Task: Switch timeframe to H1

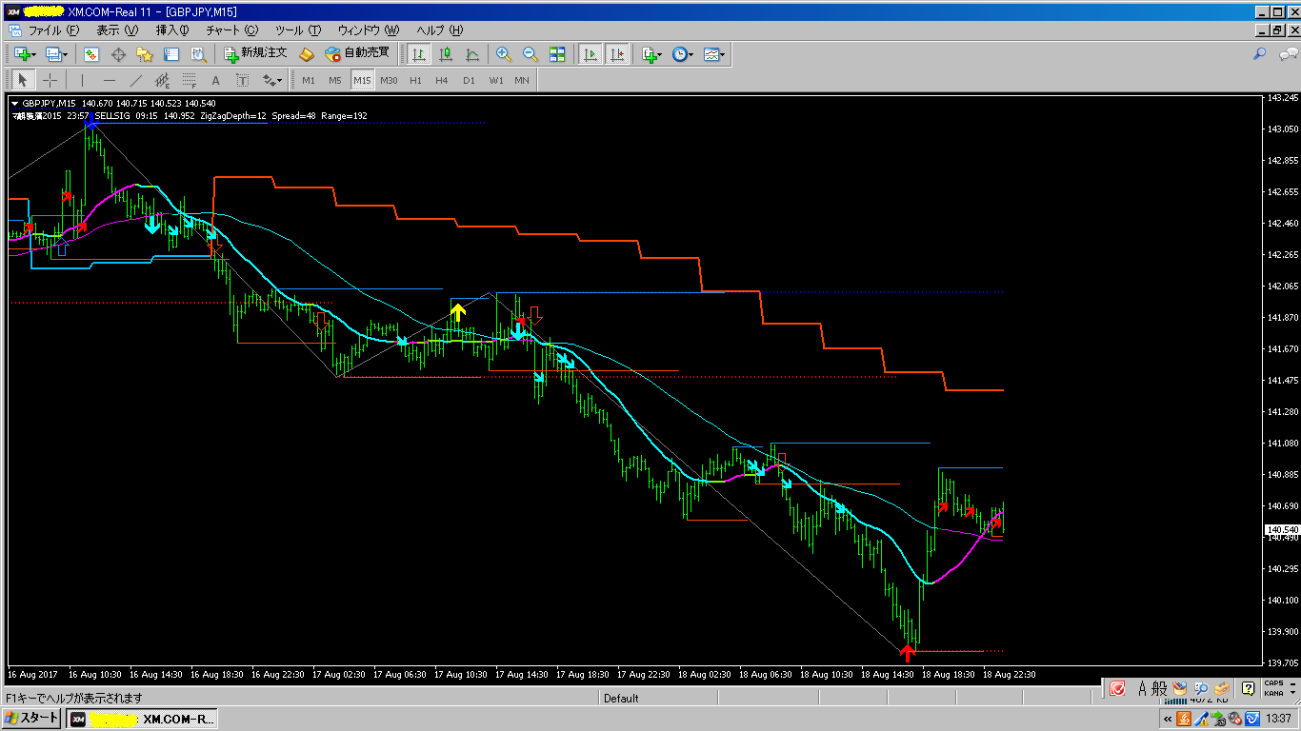Action: click(415, 80)
